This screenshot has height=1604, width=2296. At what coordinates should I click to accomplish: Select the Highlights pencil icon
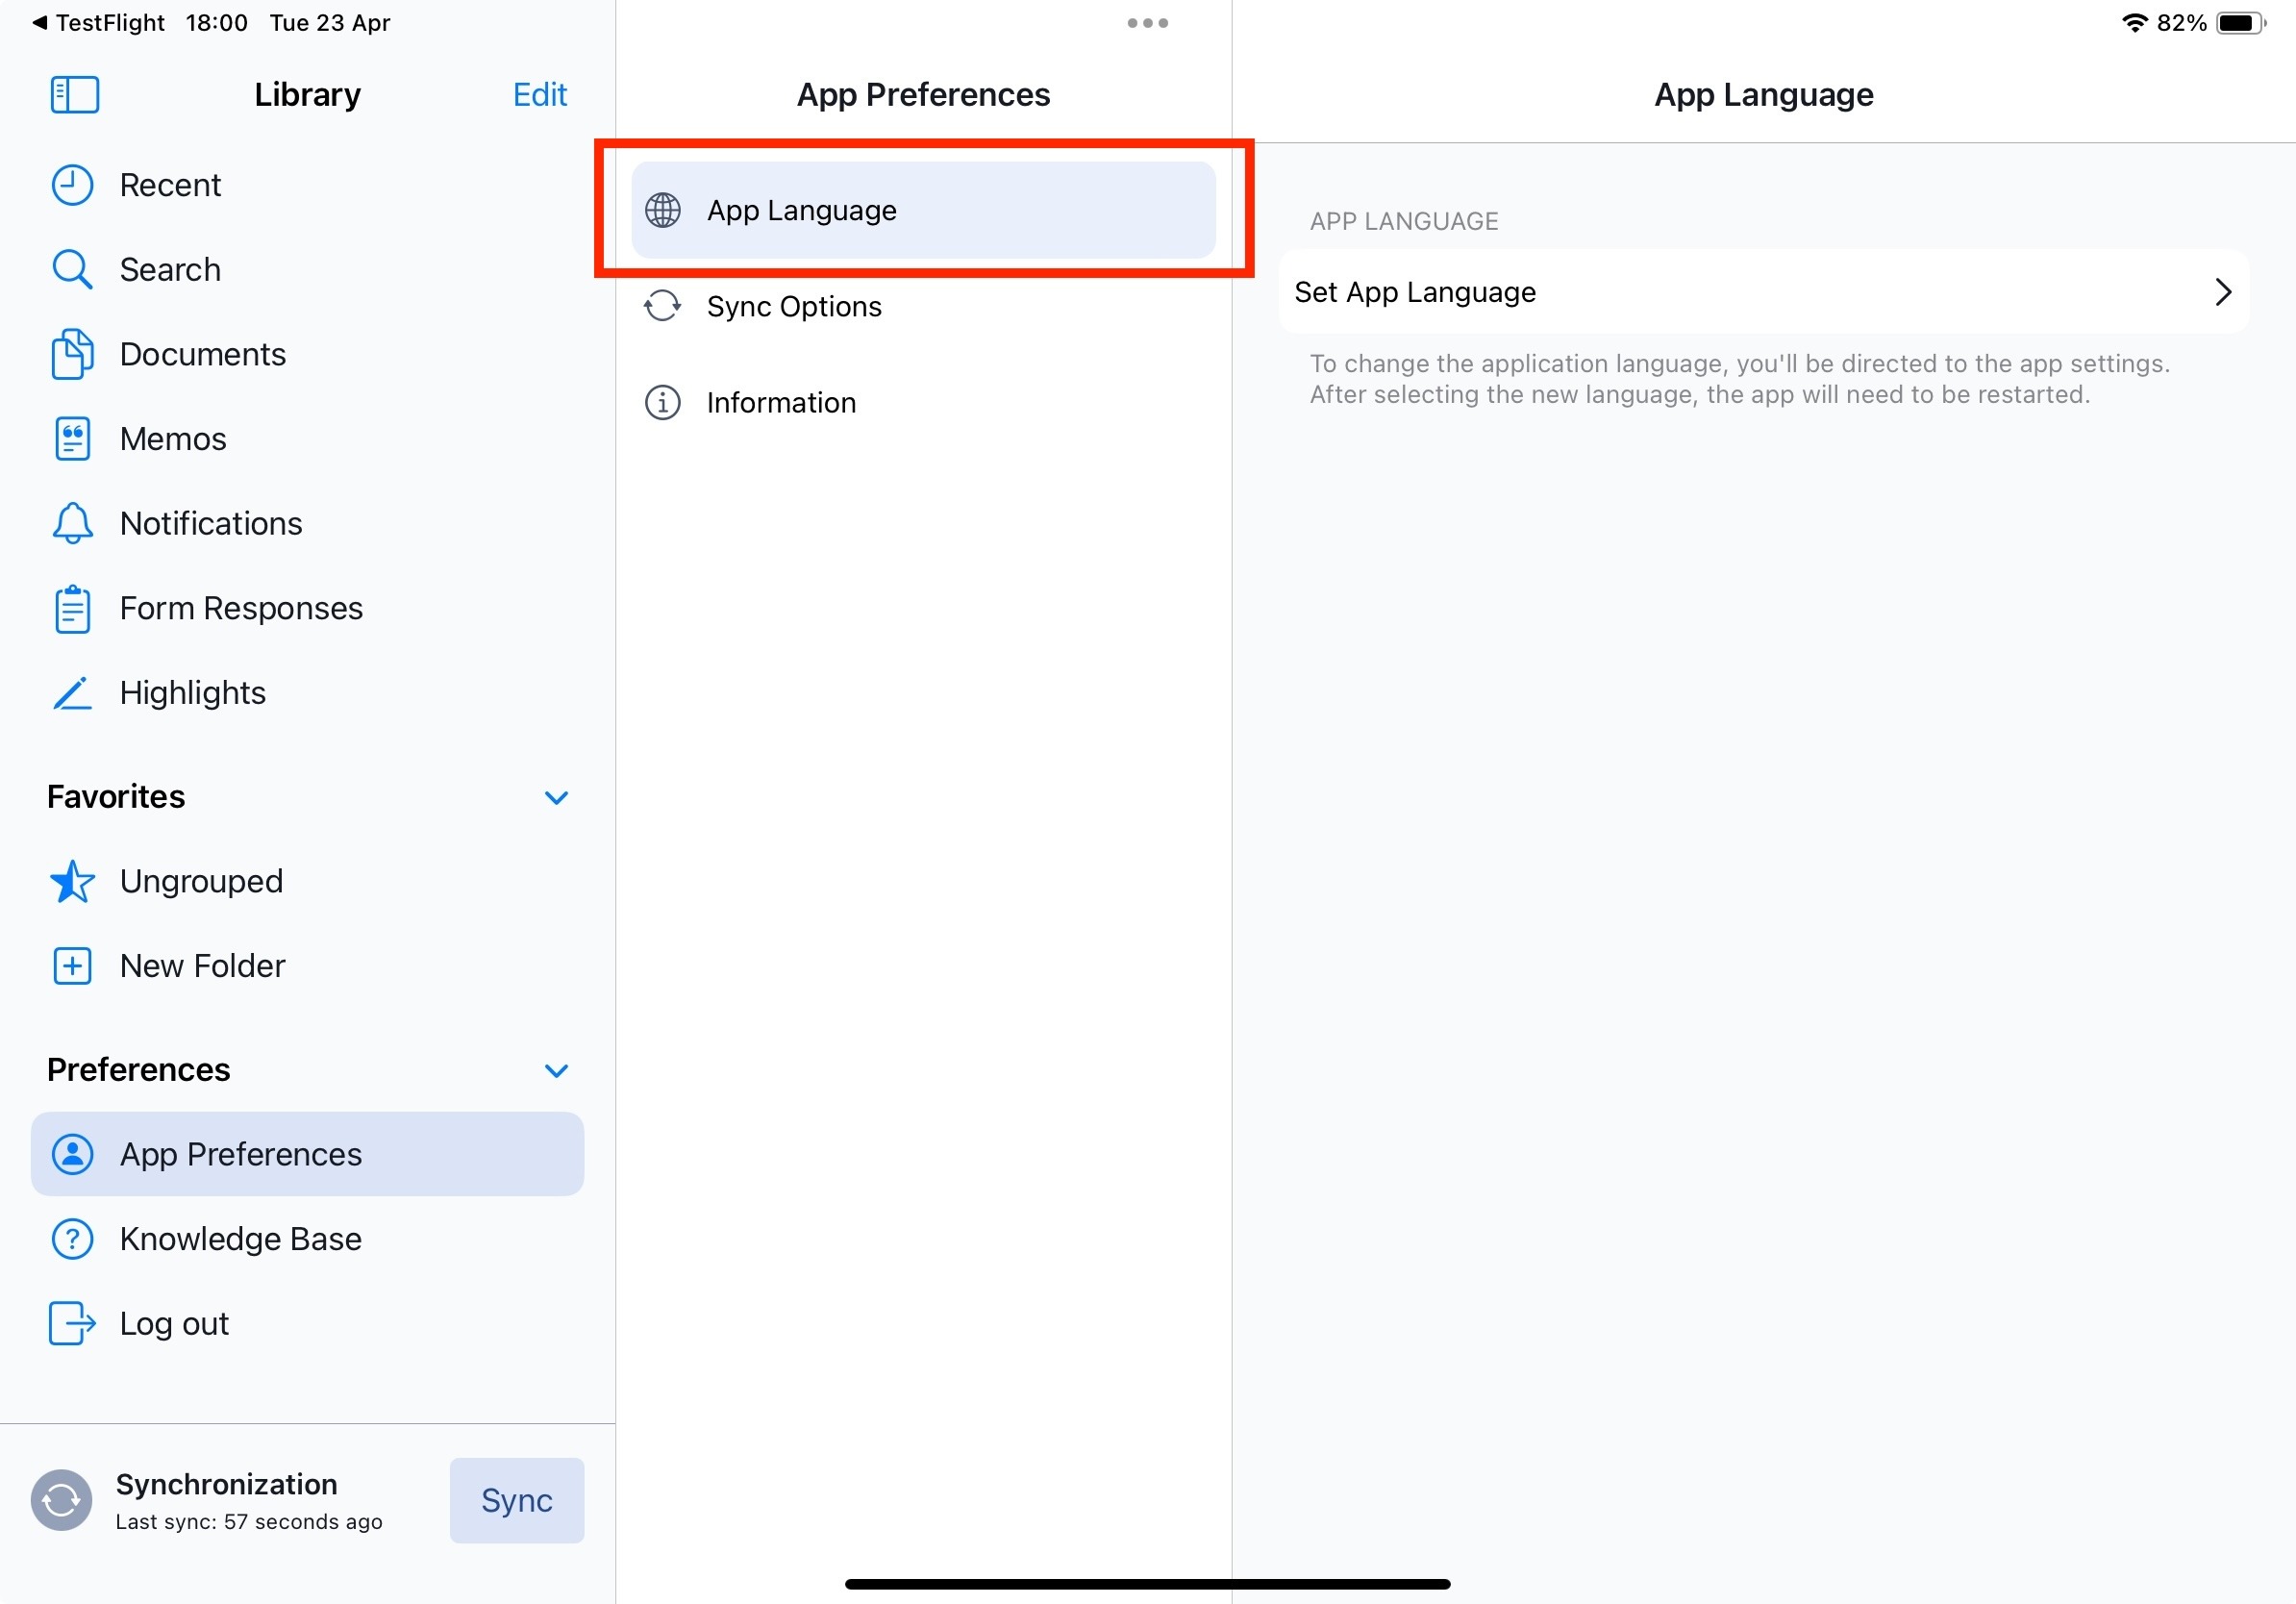(x=72, y=693)
